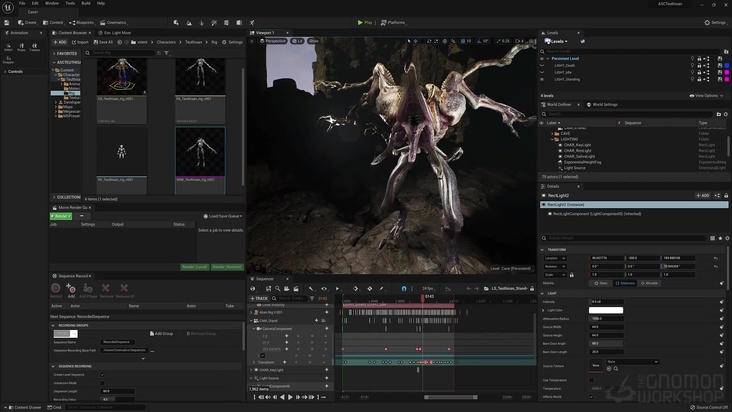Click the Render (Local) button

coord(195,267)
